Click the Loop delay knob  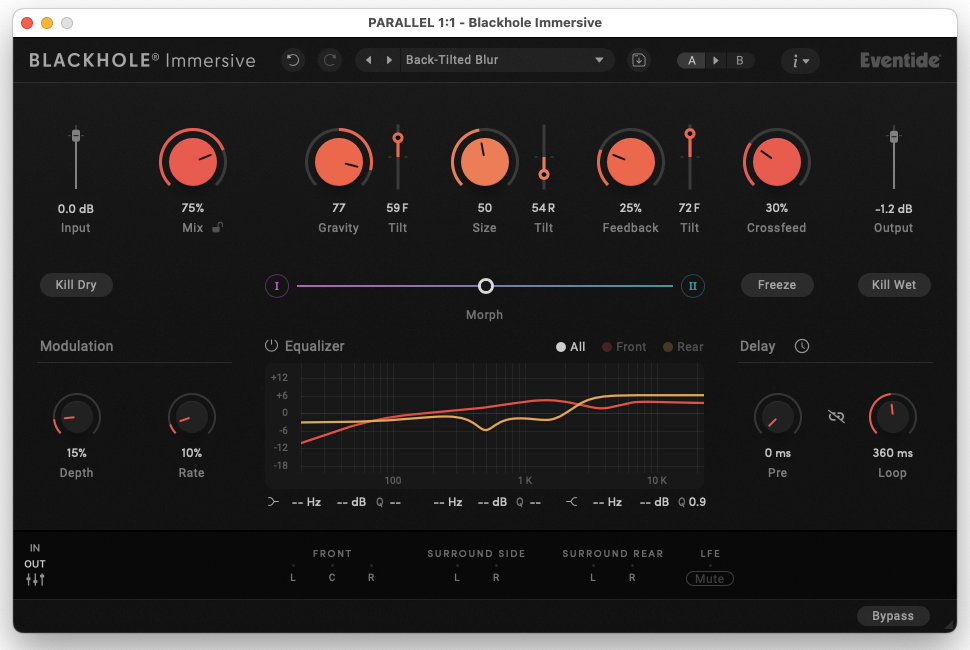coord(893,416)
